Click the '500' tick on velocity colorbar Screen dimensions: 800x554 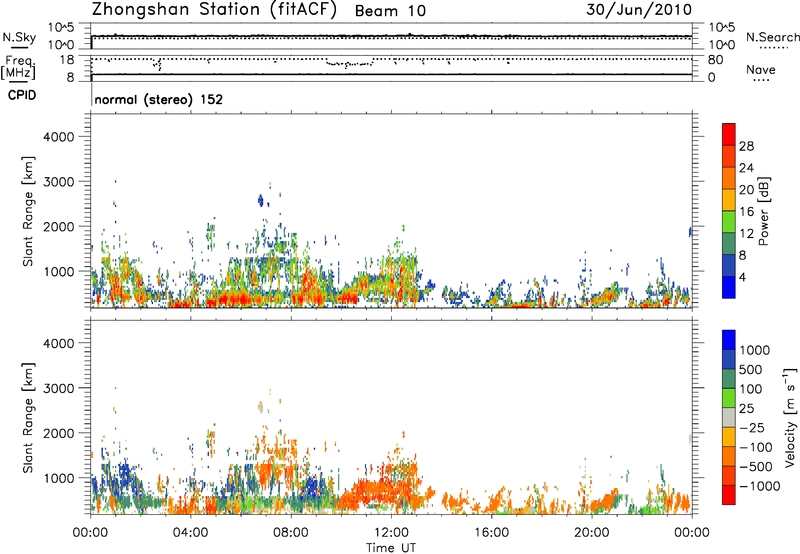751,369
